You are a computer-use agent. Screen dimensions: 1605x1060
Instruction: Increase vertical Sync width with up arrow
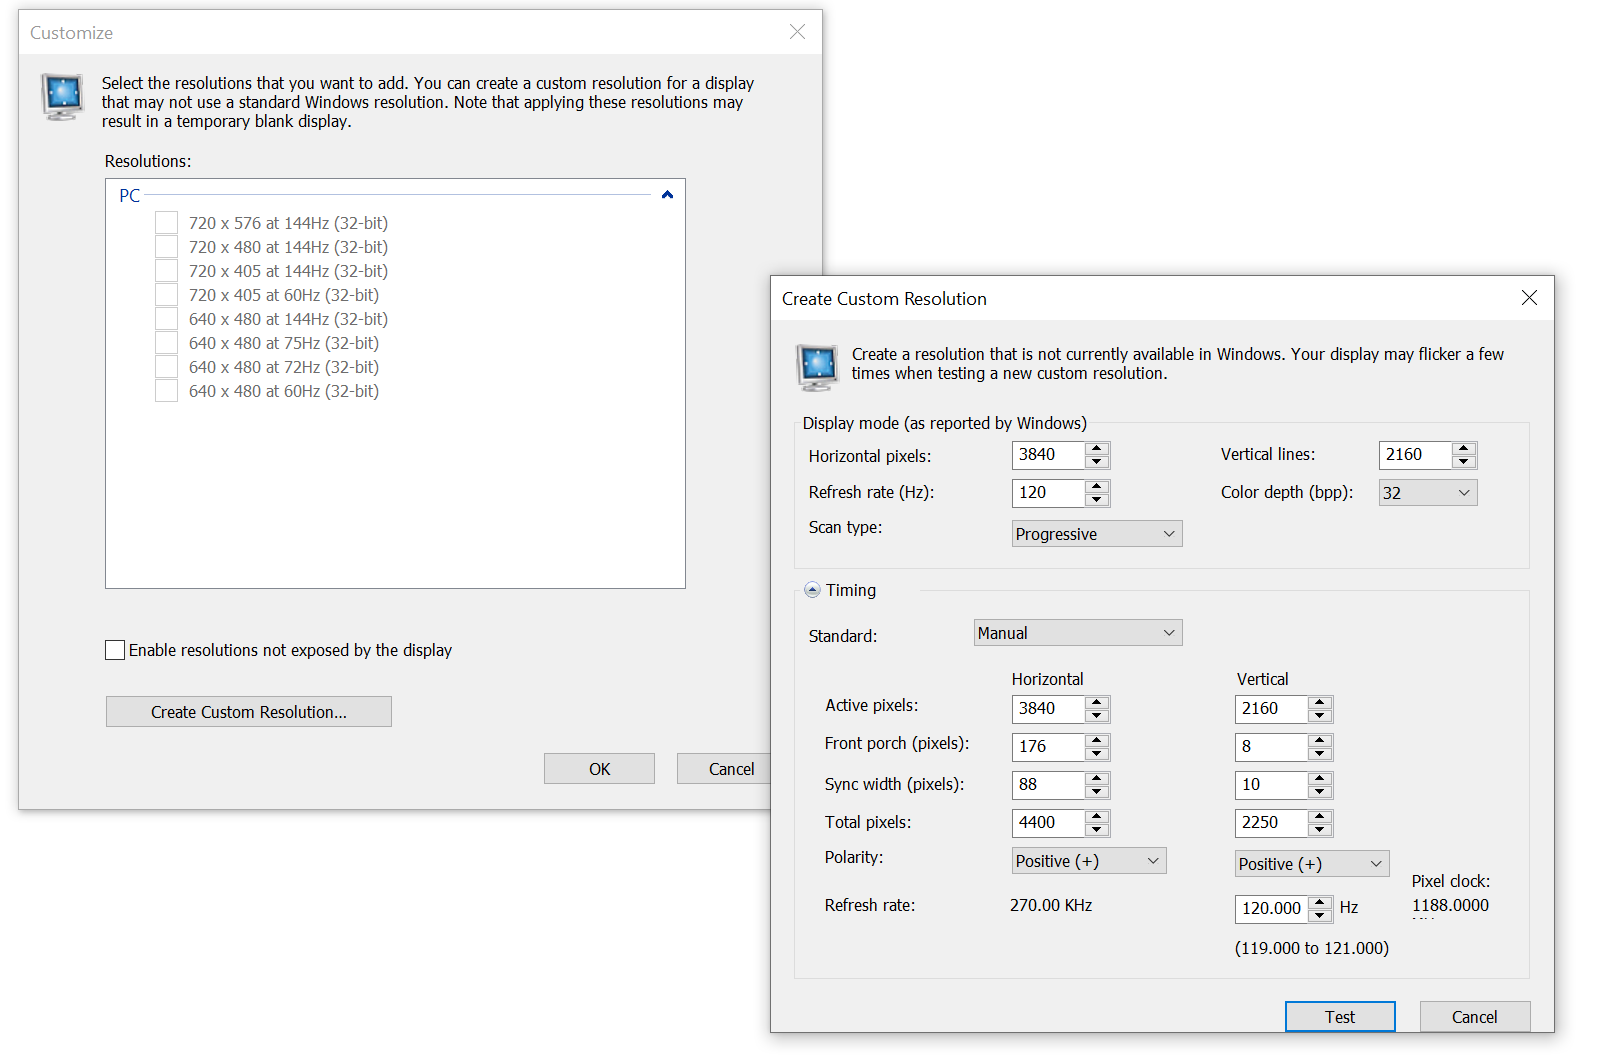[1320, 779]
